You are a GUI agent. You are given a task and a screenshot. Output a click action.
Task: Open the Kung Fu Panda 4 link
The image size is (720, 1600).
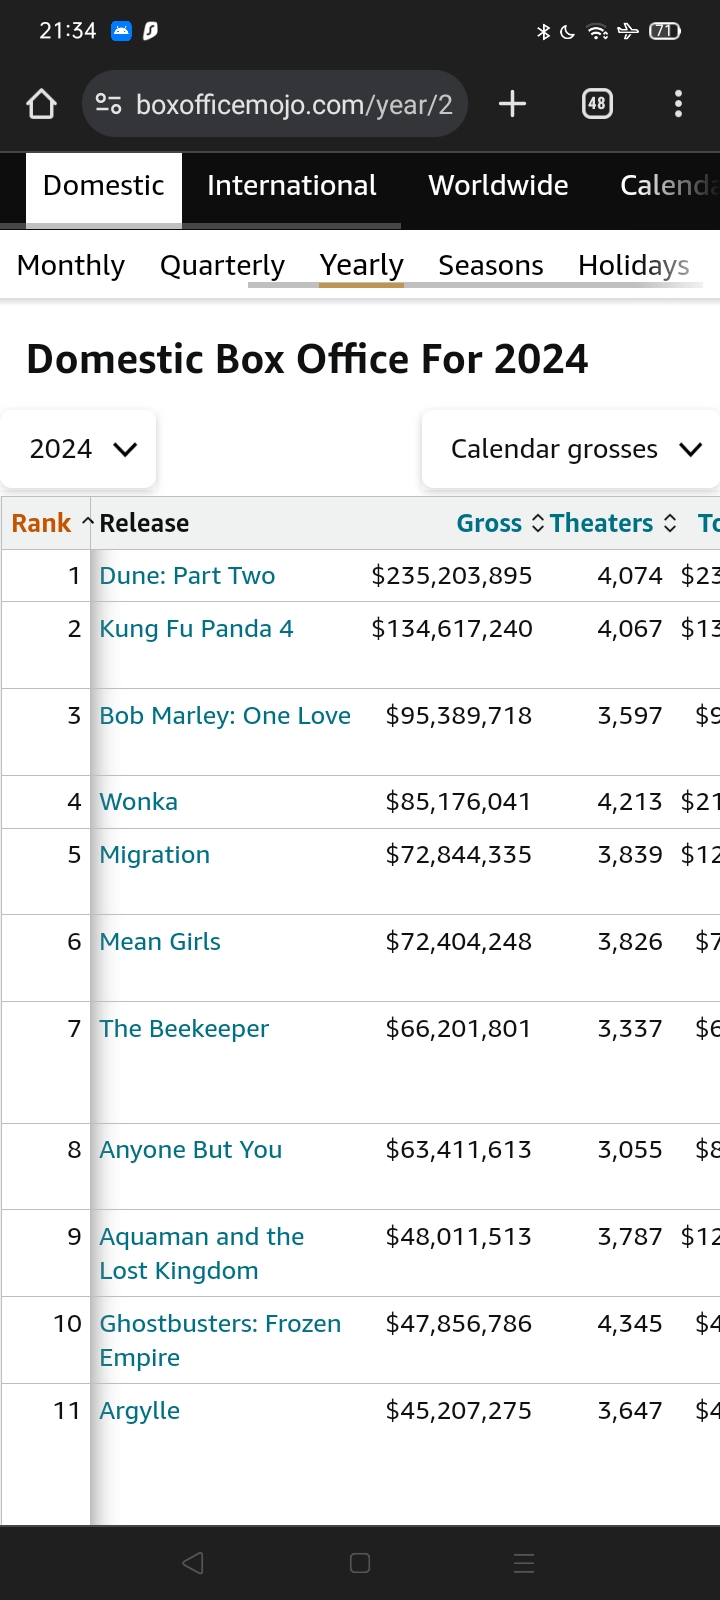coord(196,629)
